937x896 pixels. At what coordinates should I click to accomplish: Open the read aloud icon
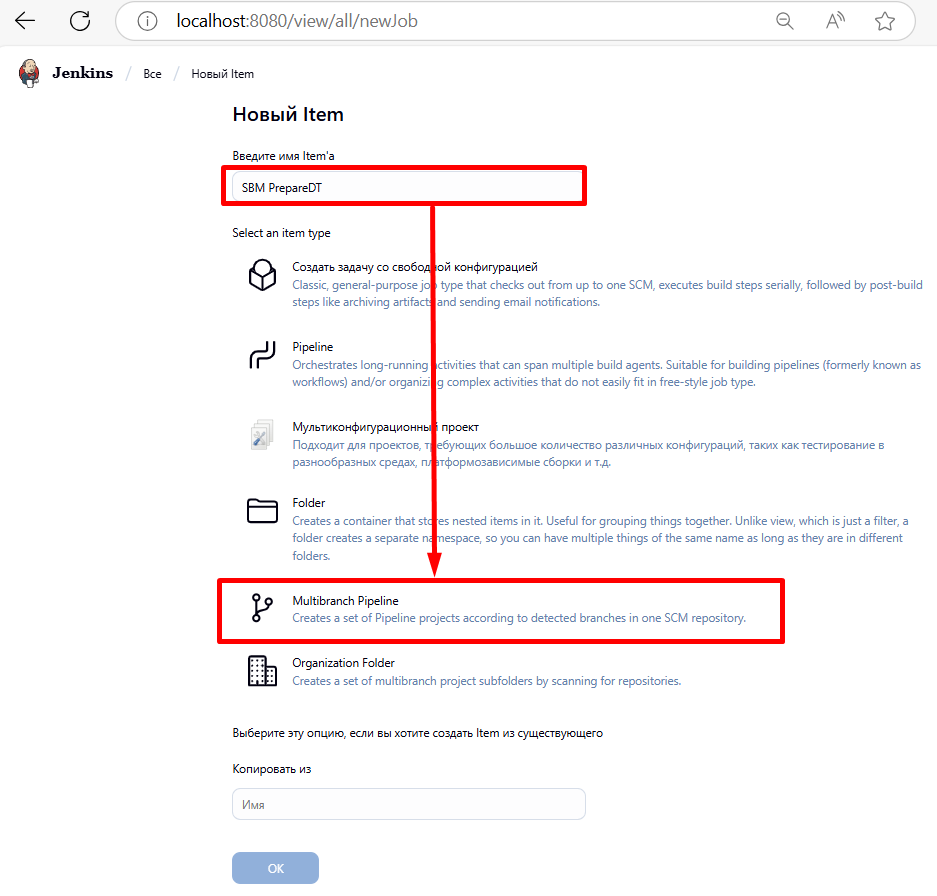(835, 21)
